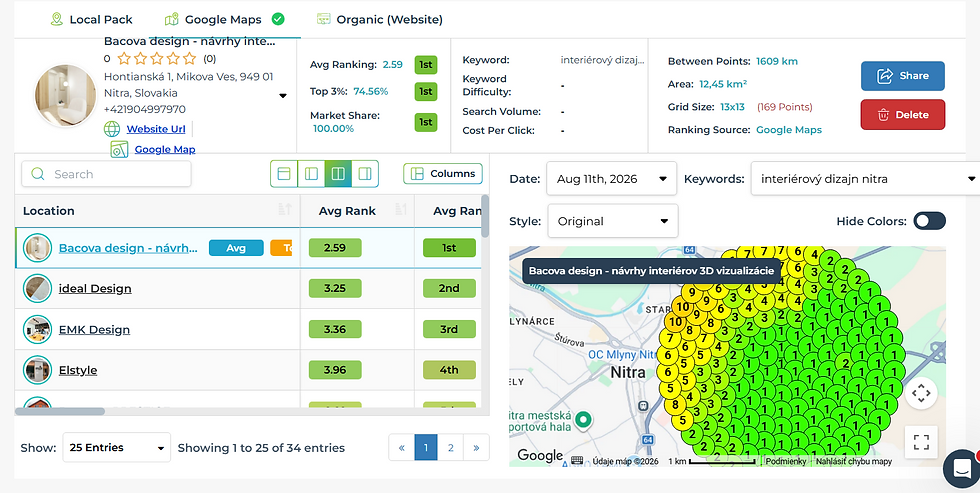The width and height of the screenshot is (980, 493).
Task: Click the 1st badge next to Avg Ranking
Action: 426,65
